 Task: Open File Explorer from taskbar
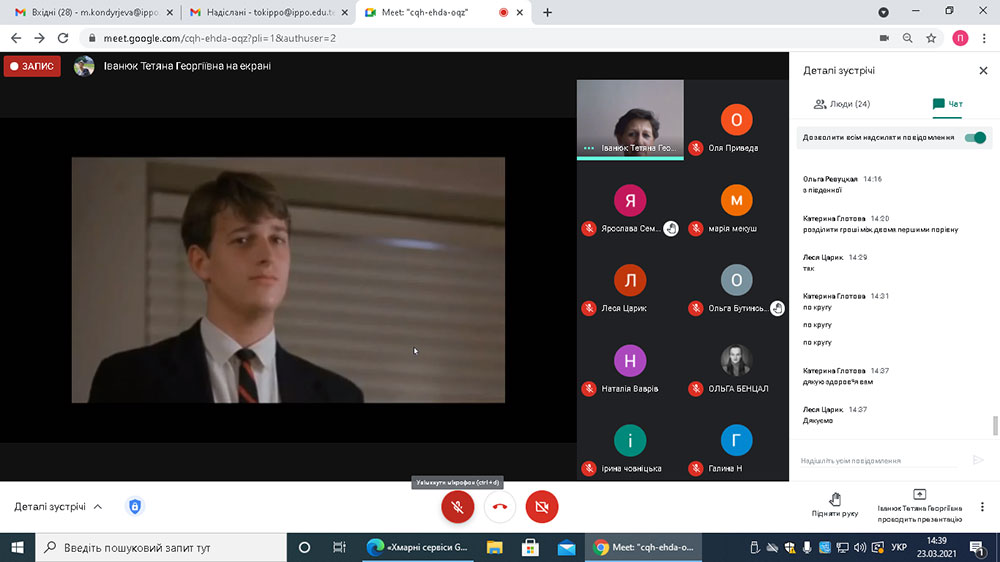pos(494,547)
